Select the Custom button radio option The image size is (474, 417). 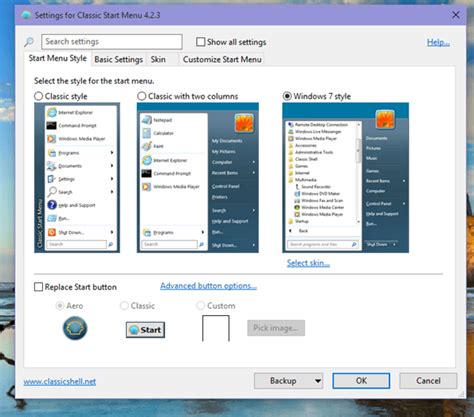pyautogui.click(x=200, y=306)
